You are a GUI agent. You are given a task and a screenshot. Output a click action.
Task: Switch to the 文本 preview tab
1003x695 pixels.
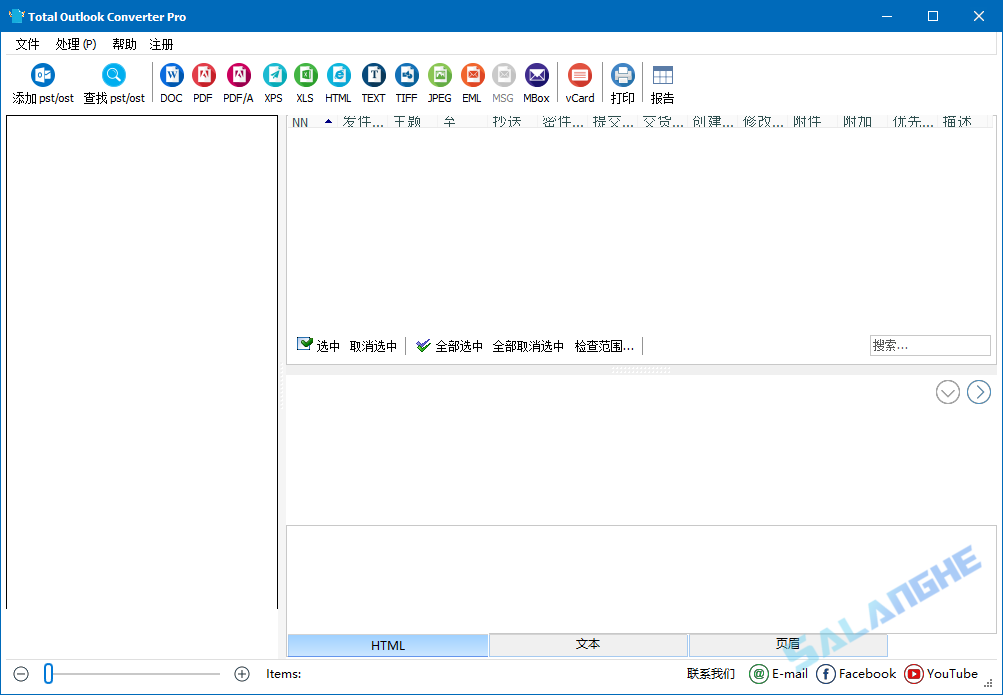pos(587,645)
